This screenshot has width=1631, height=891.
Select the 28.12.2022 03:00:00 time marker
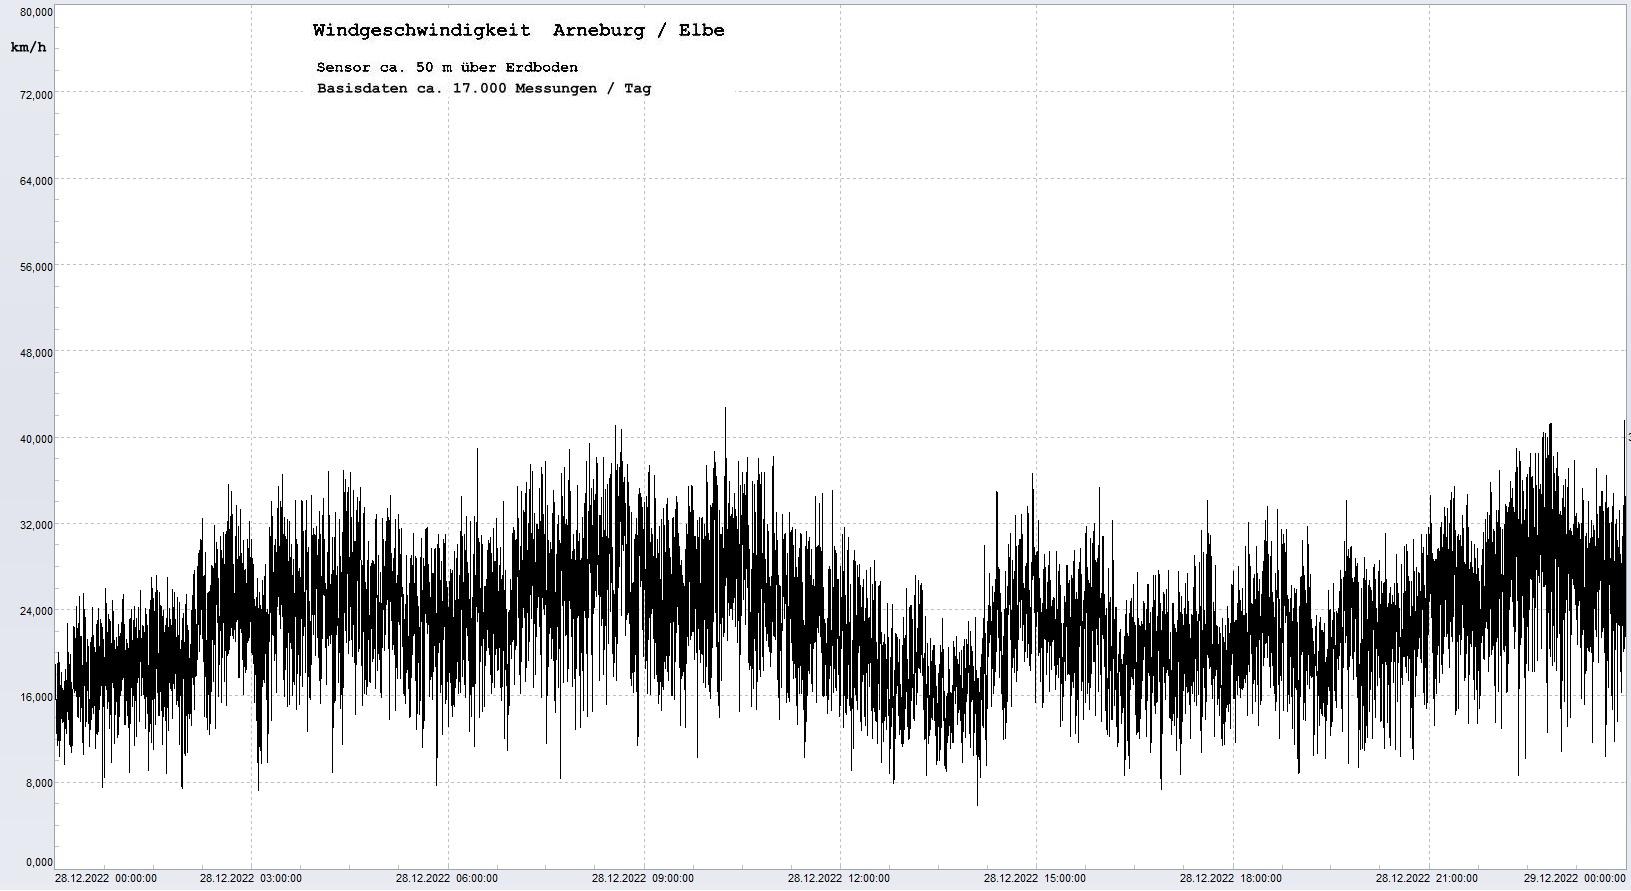250,879
